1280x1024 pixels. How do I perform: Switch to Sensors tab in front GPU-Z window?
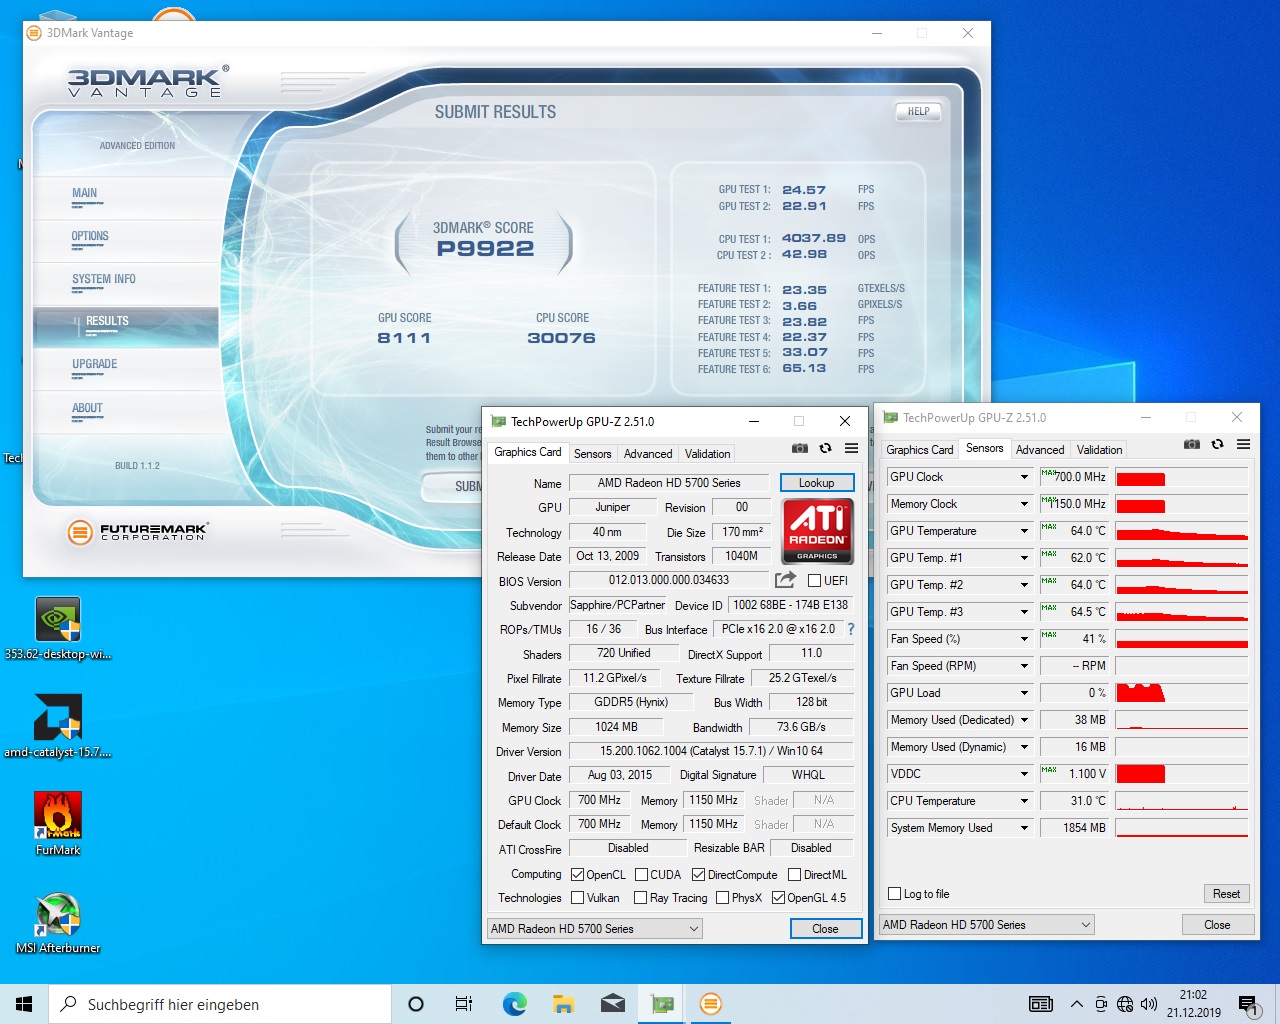coord(592,454)
